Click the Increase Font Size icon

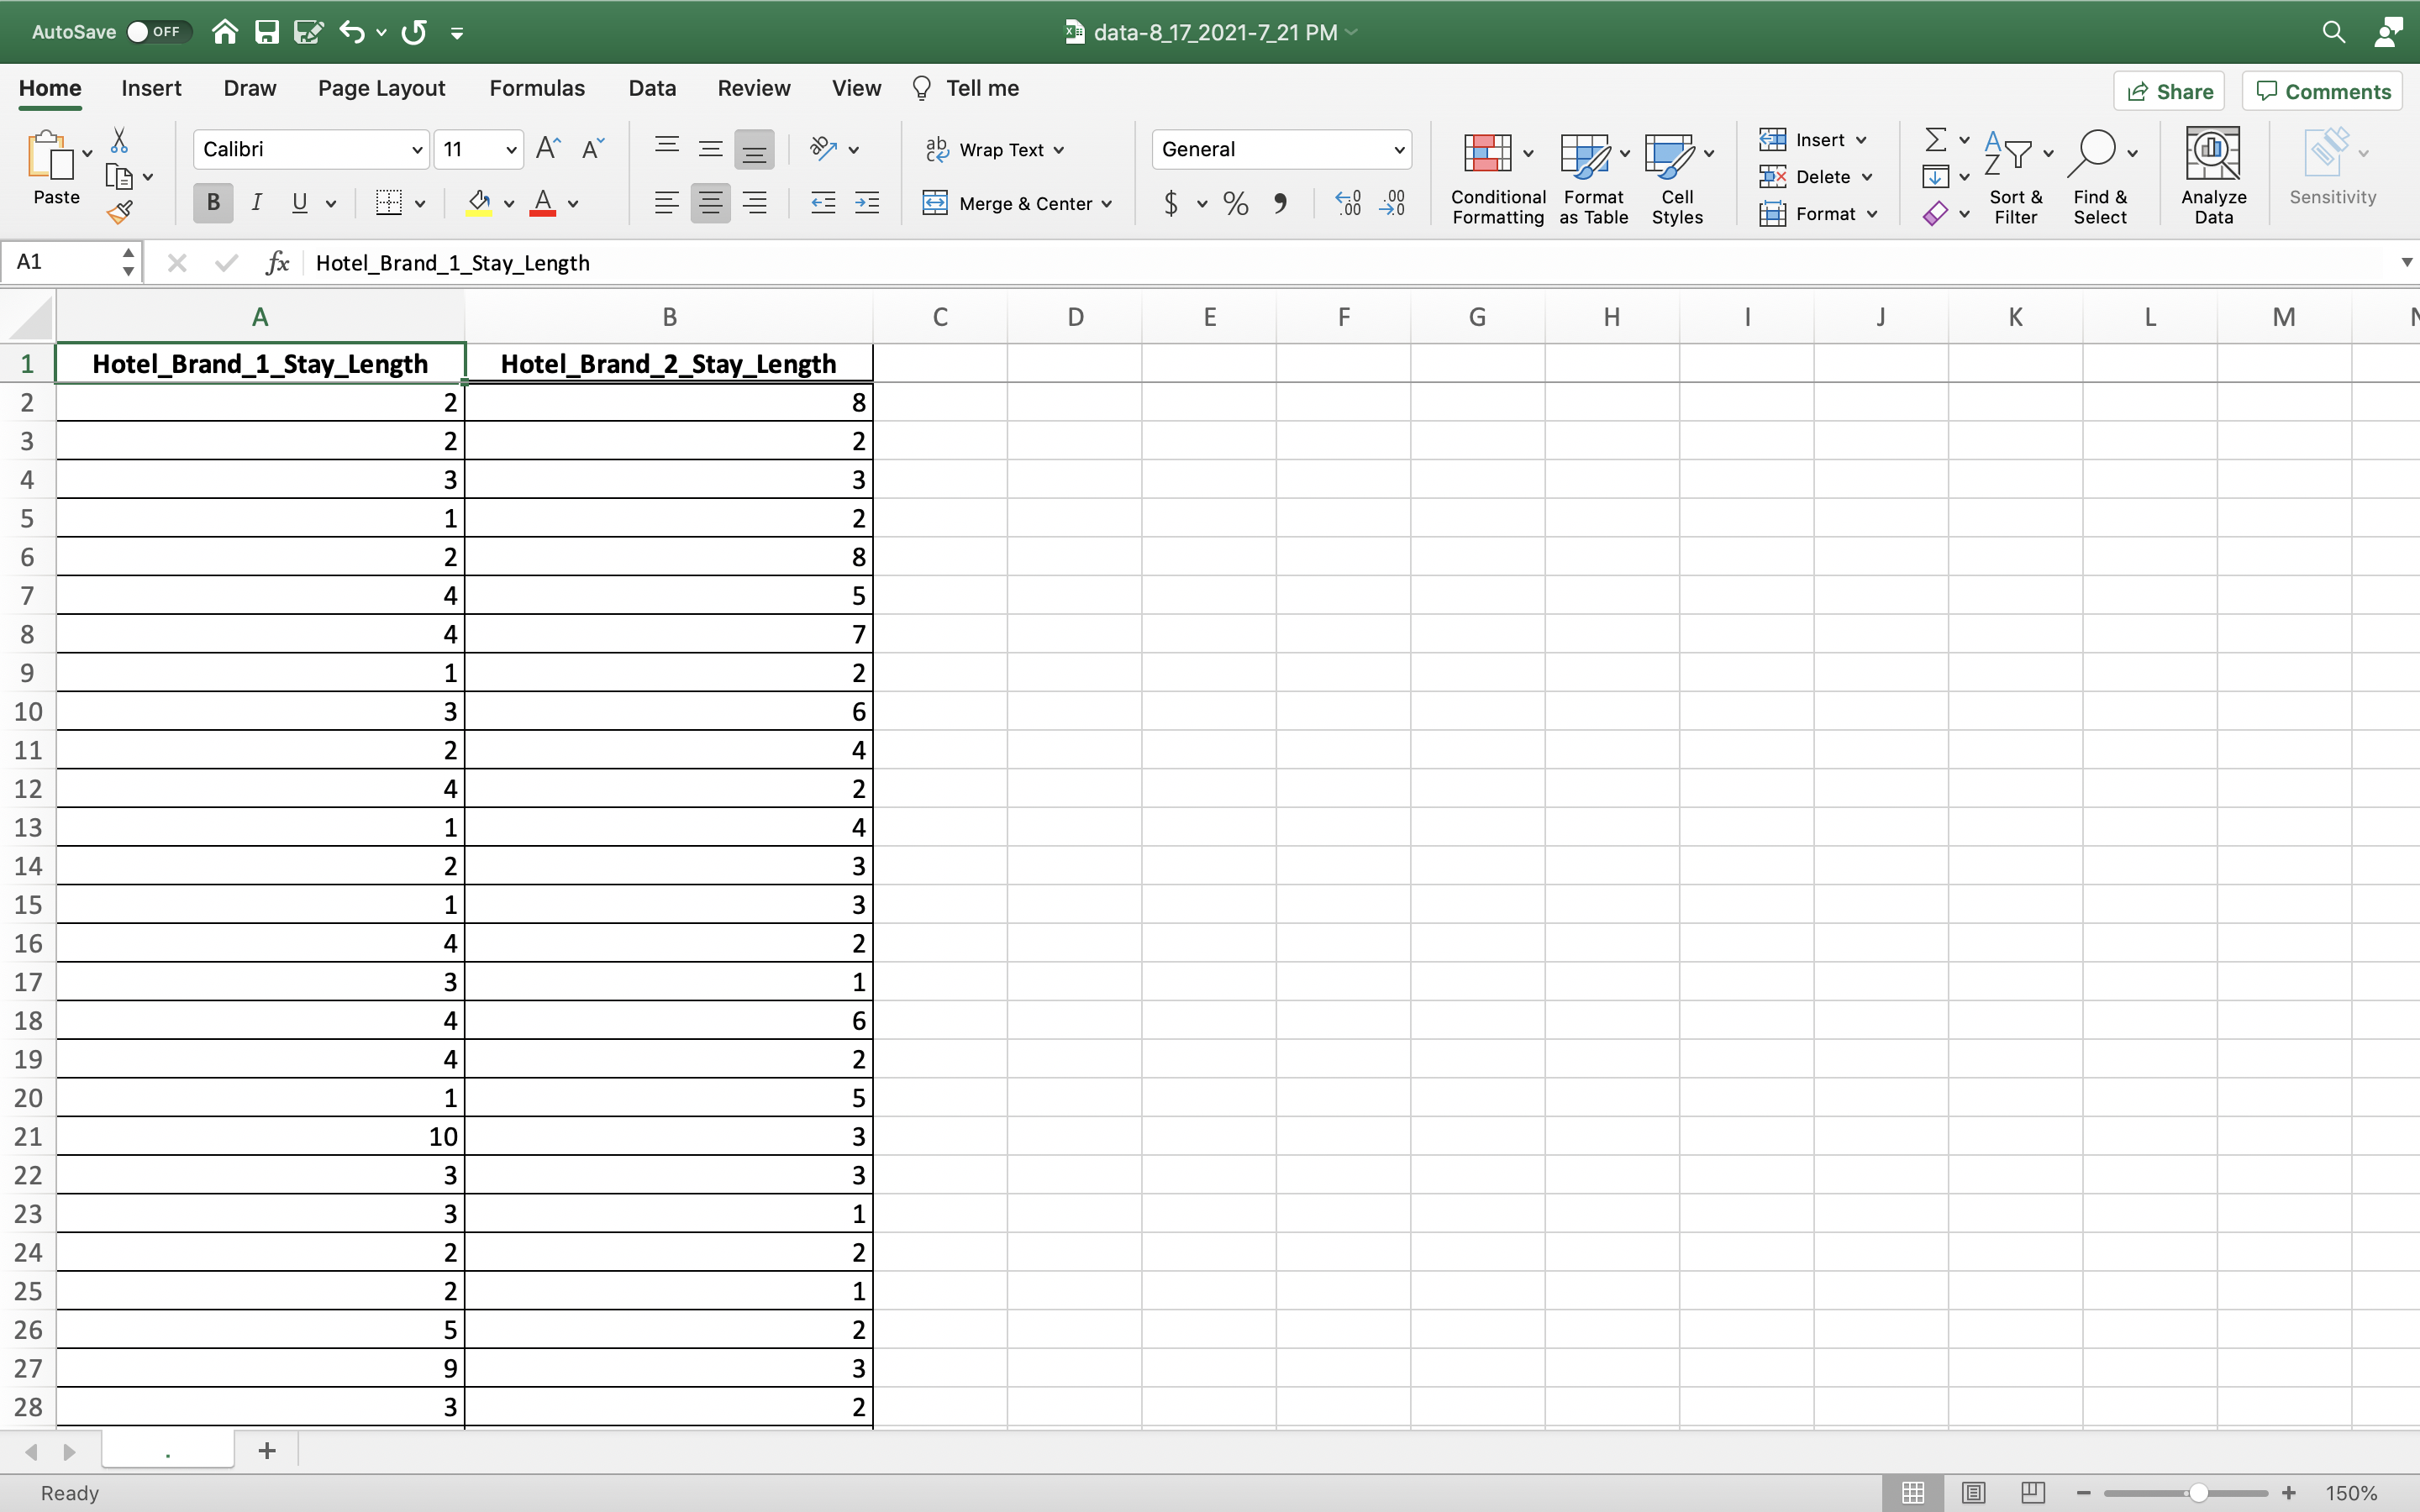[548, 149]
